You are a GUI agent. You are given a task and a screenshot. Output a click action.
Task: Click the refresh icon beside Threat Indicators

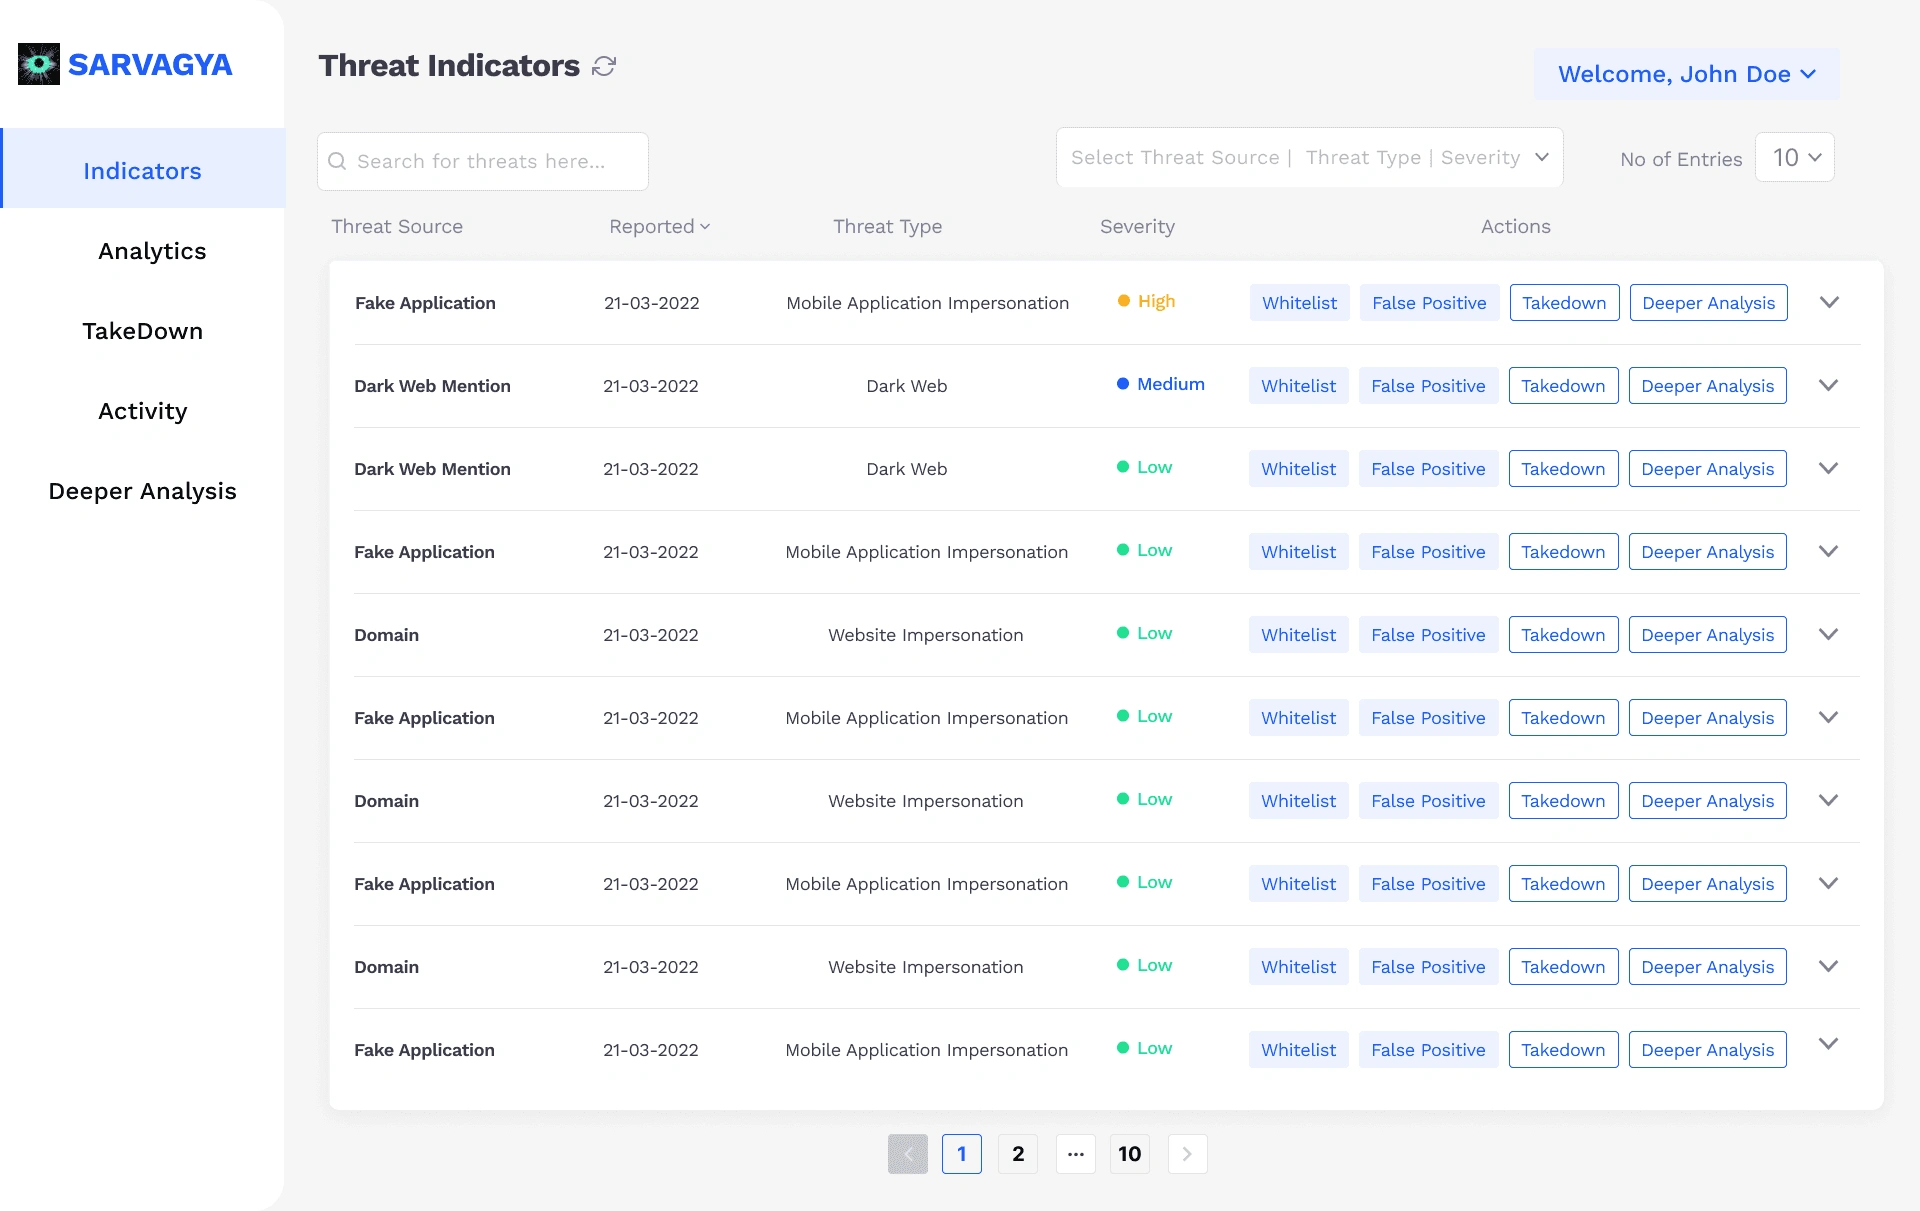(x=604, y=66)
